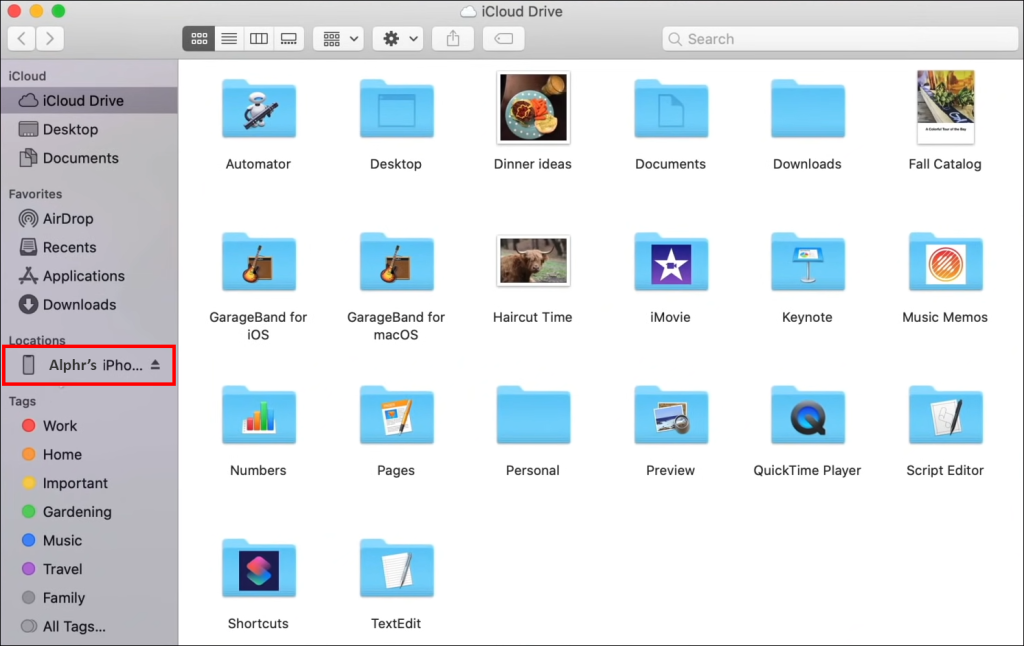Open Applications from the sidebar
The image size is (1024, 646).
(x=83, y=276)
